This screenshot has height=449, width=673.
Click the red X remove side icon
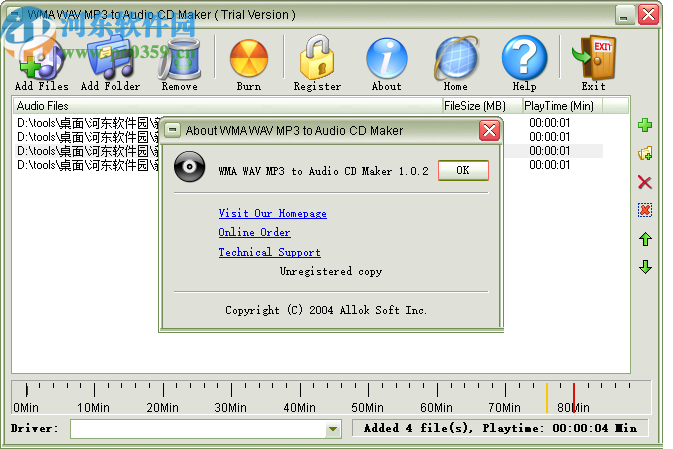(x=645, y=182)
